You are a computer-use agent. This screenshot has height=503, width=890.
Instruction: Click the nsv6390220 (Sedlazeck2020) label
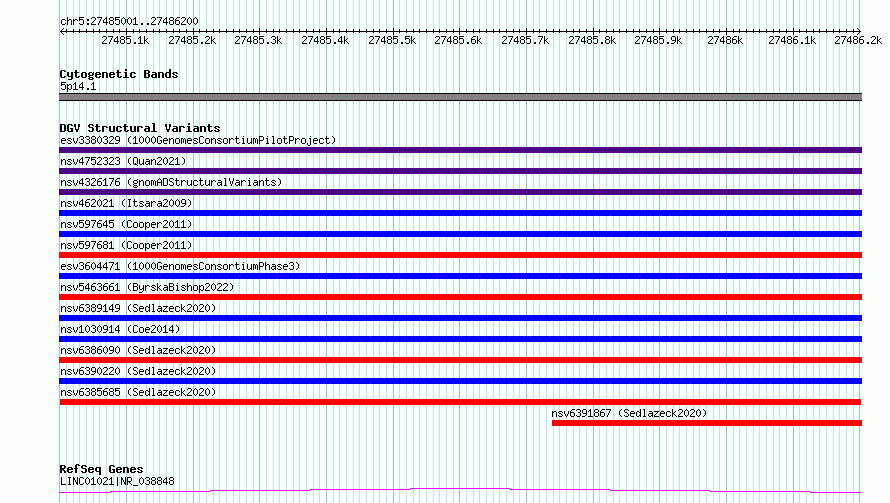pyautogui.click(x=138, y=371)
